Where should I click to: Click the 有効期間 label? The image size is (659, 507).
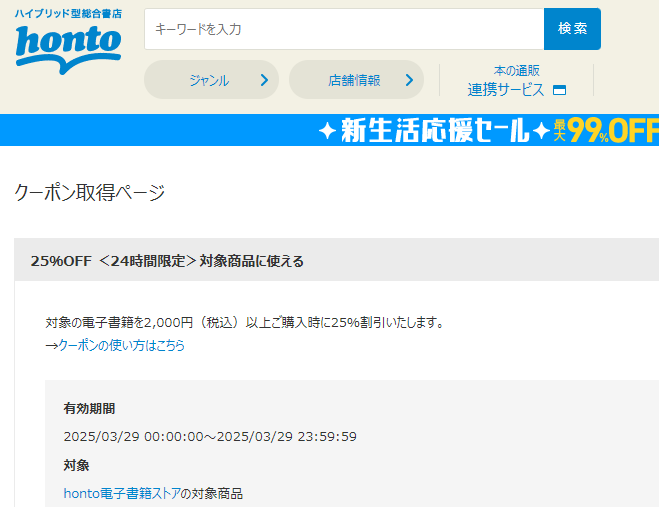(x=89, y=409)
